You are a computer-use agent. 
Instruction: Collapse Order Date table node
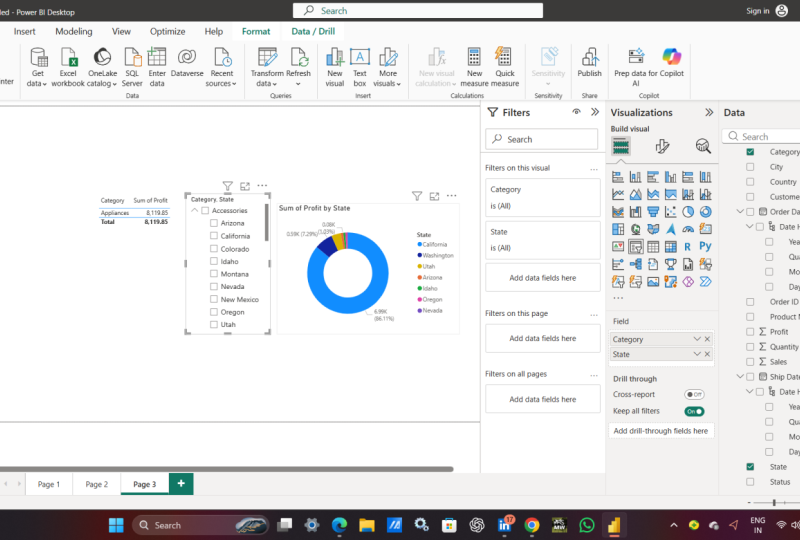[x=740, y=211]
